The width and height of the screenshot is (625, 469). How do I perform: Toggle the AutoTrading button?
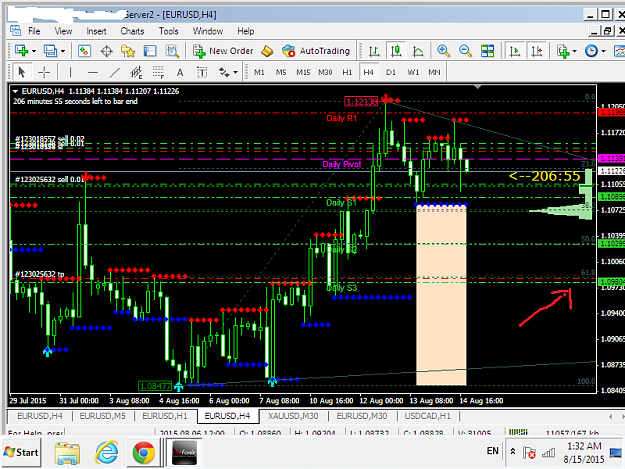coord(316,51)
